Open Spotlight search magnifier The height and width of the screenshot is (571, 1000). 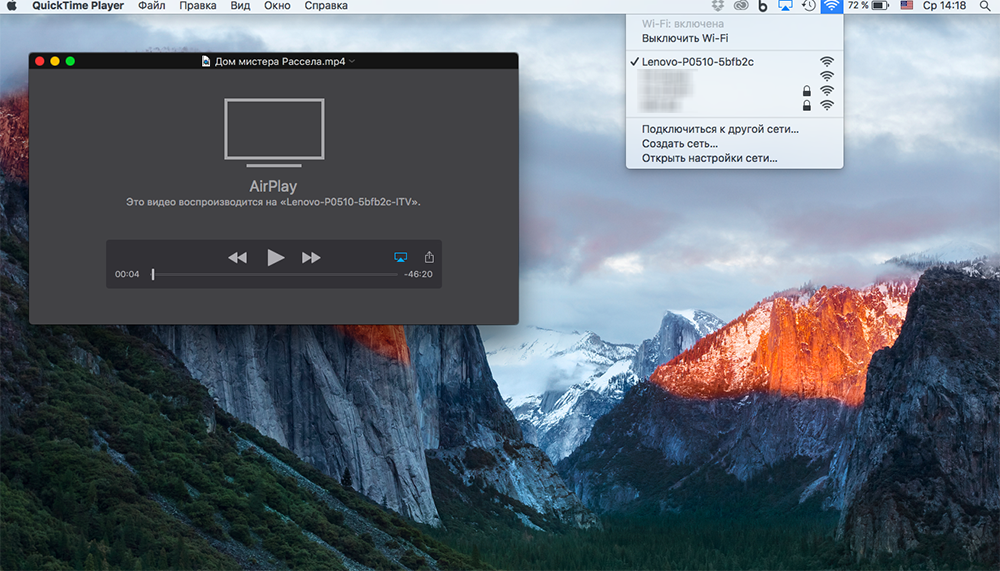tap(985, 6)
